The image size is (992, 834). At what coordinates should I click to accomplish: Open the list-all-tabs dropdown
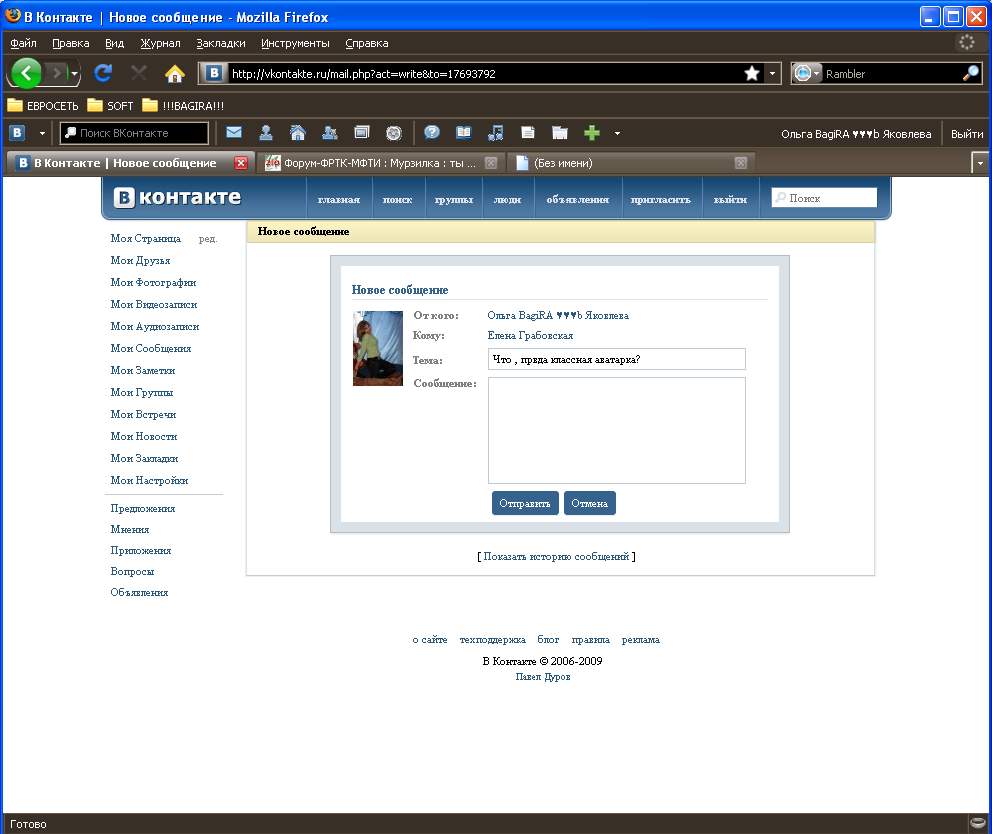(x=980, y=163)
